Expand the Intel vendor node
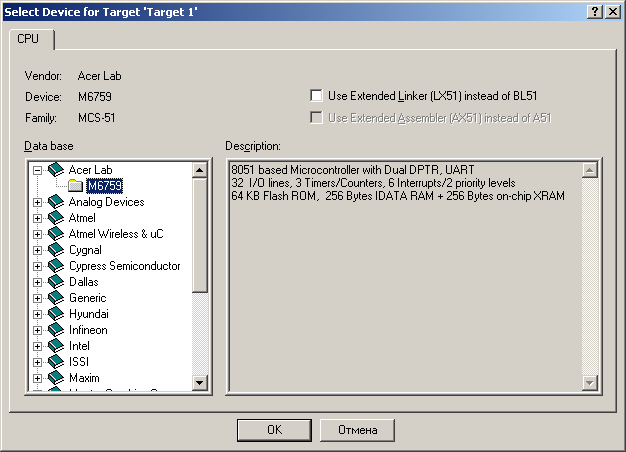This screenshot has height=452, width=626. tap(38, 346)
